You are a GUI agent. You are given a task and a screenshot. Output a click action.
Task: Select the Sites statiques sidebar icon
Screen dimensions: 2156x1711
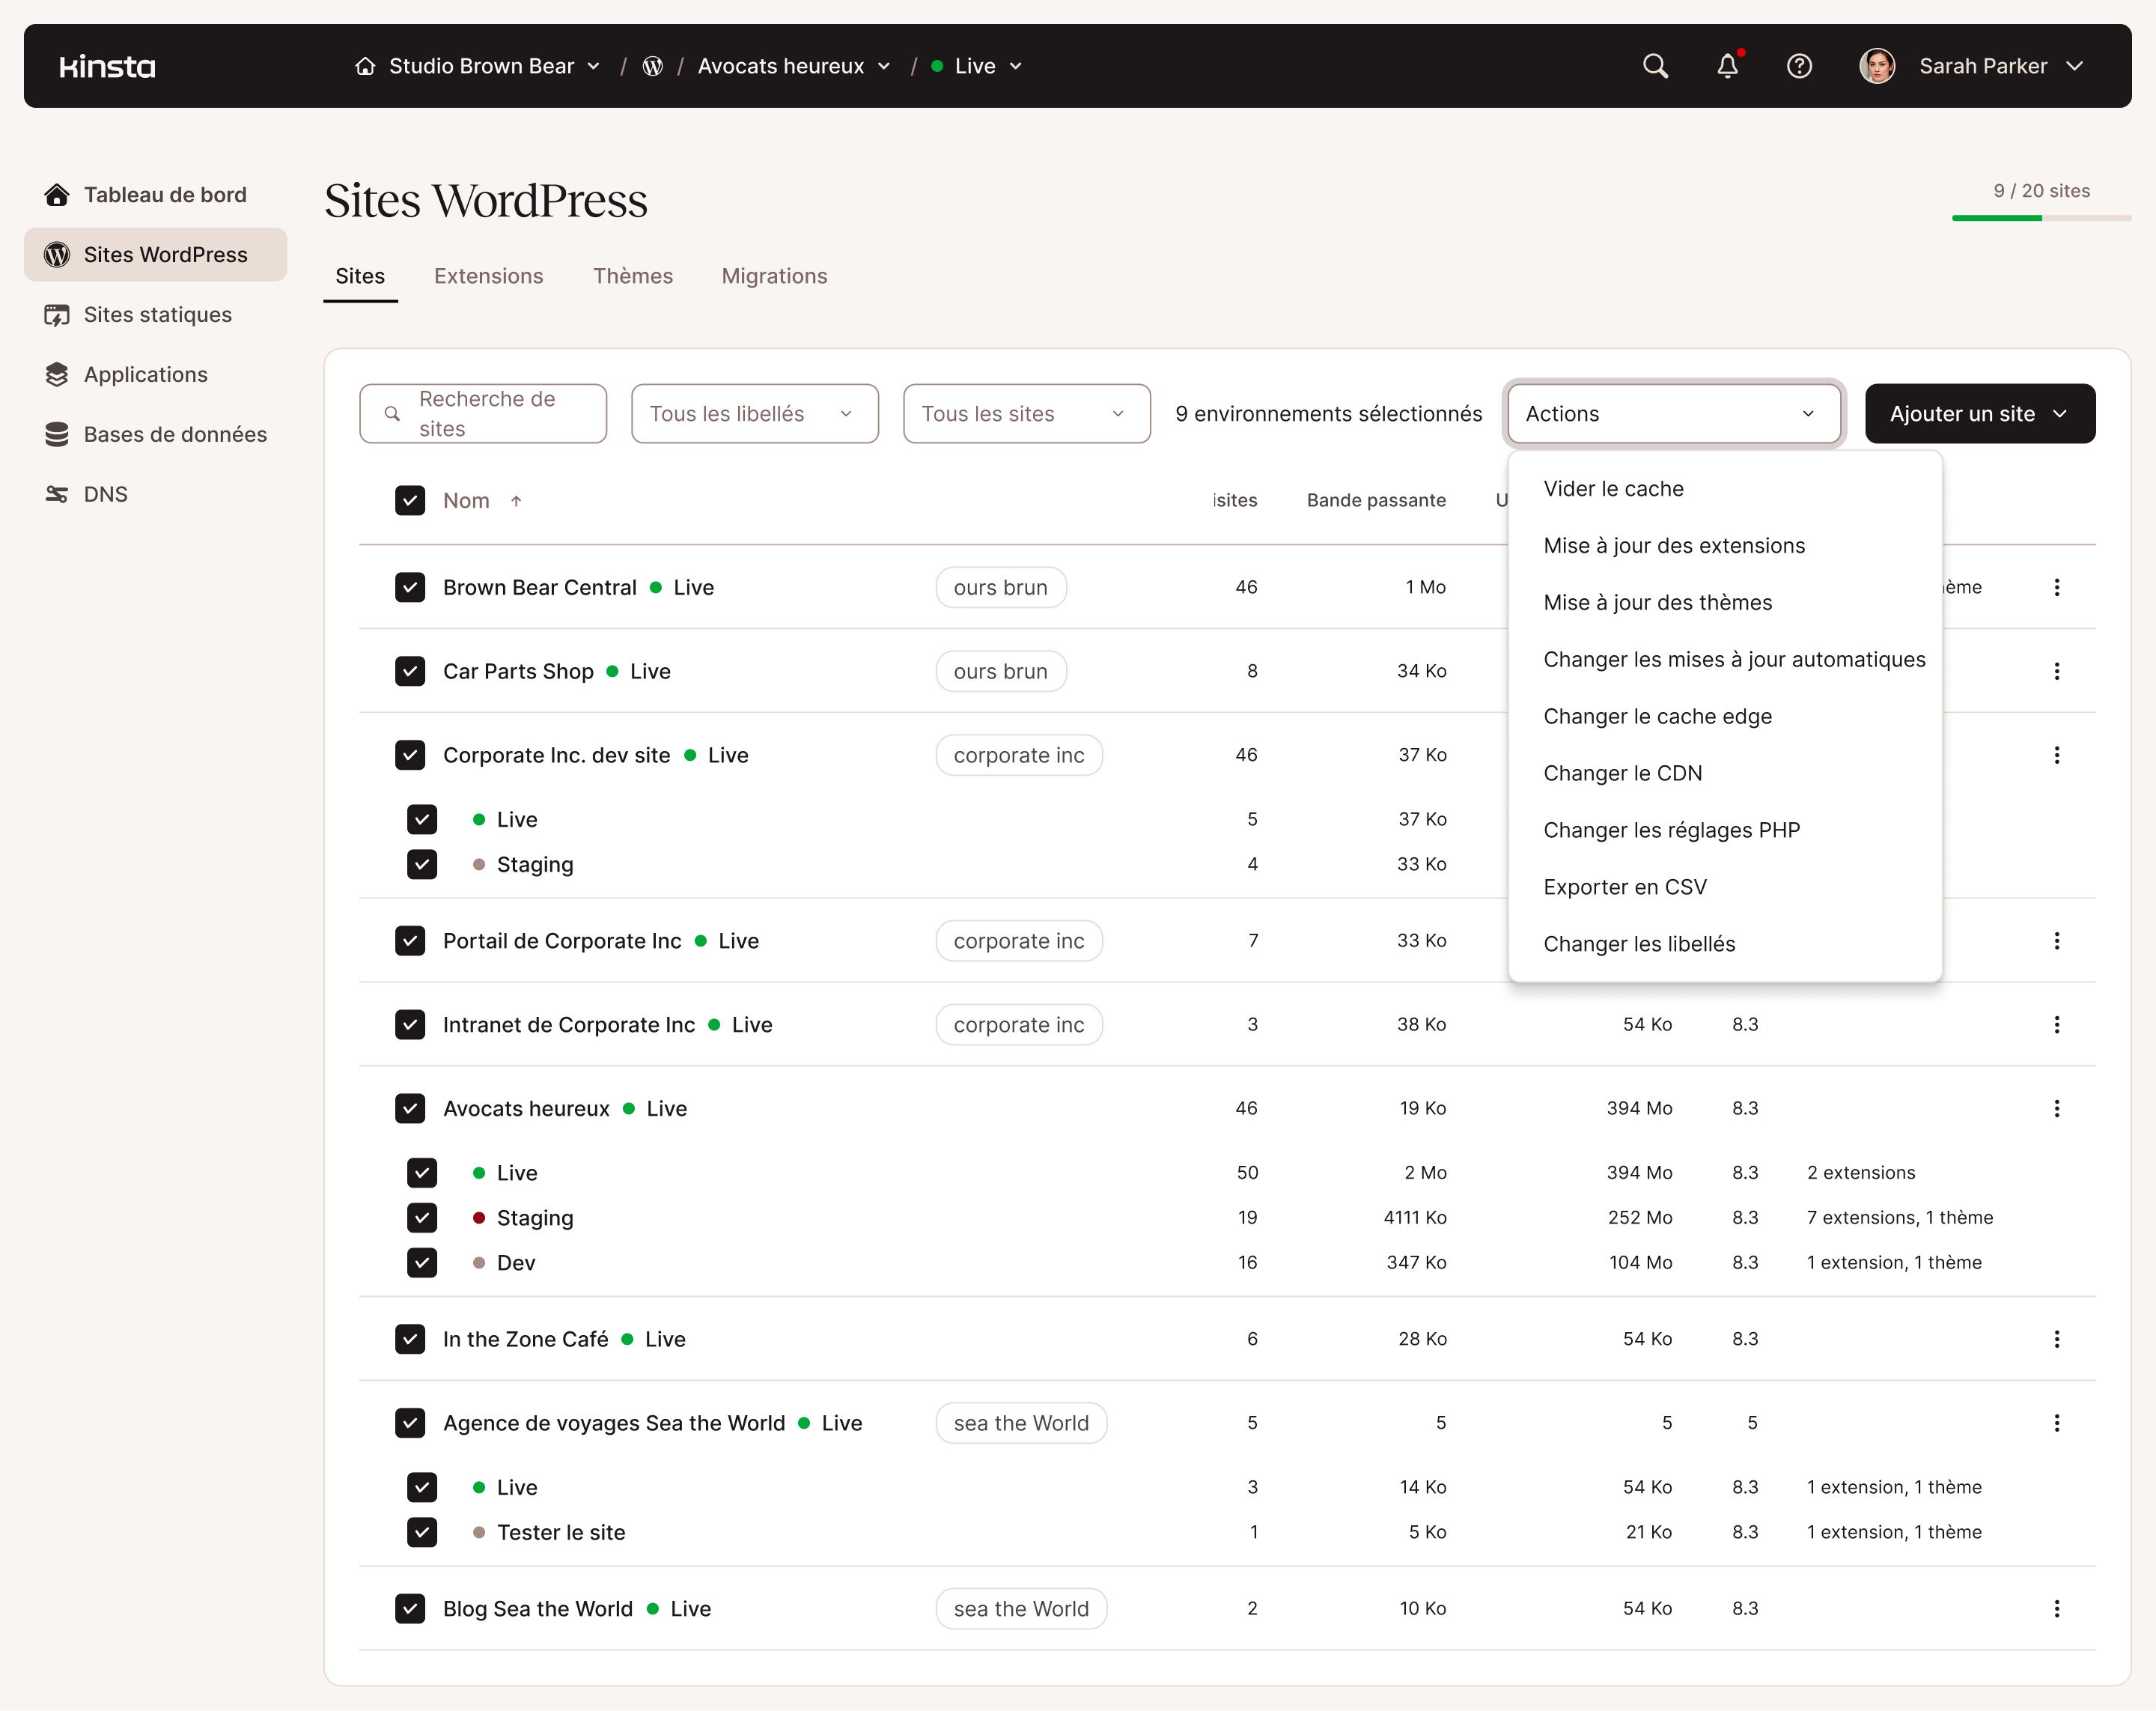57,314
